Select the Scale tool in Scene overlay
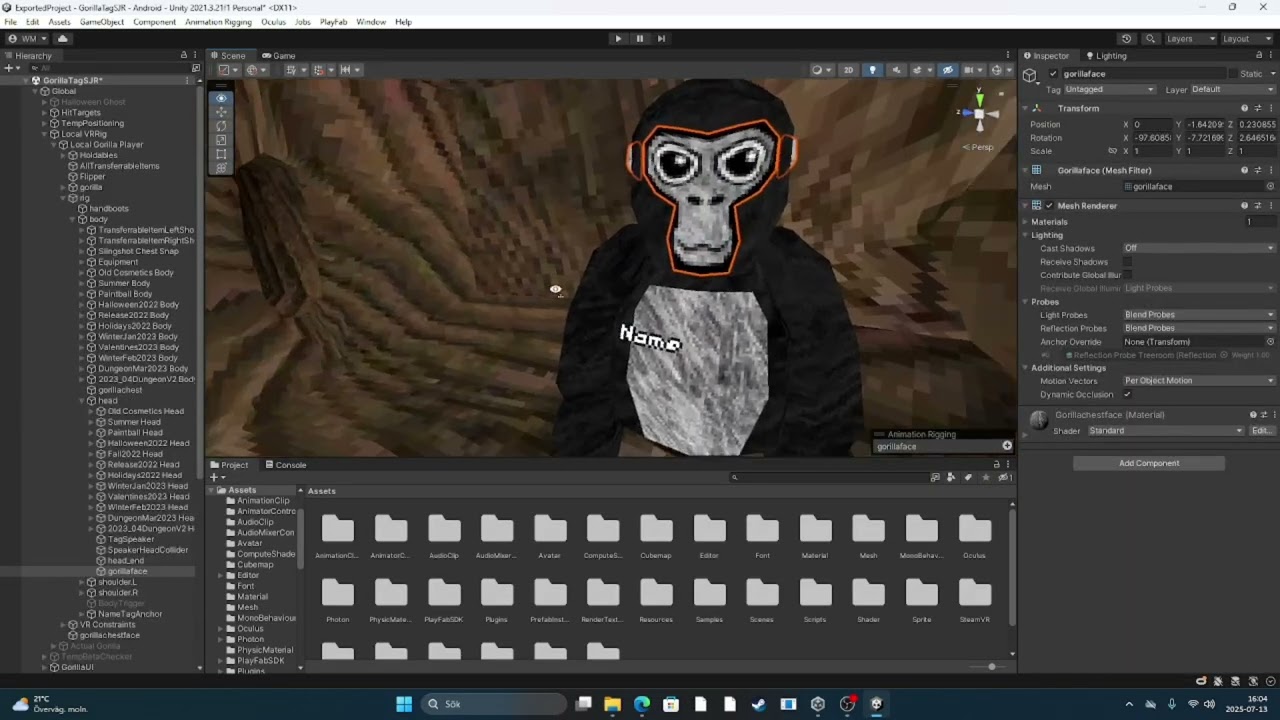The image size is (1280, 720). coord(221,140)
